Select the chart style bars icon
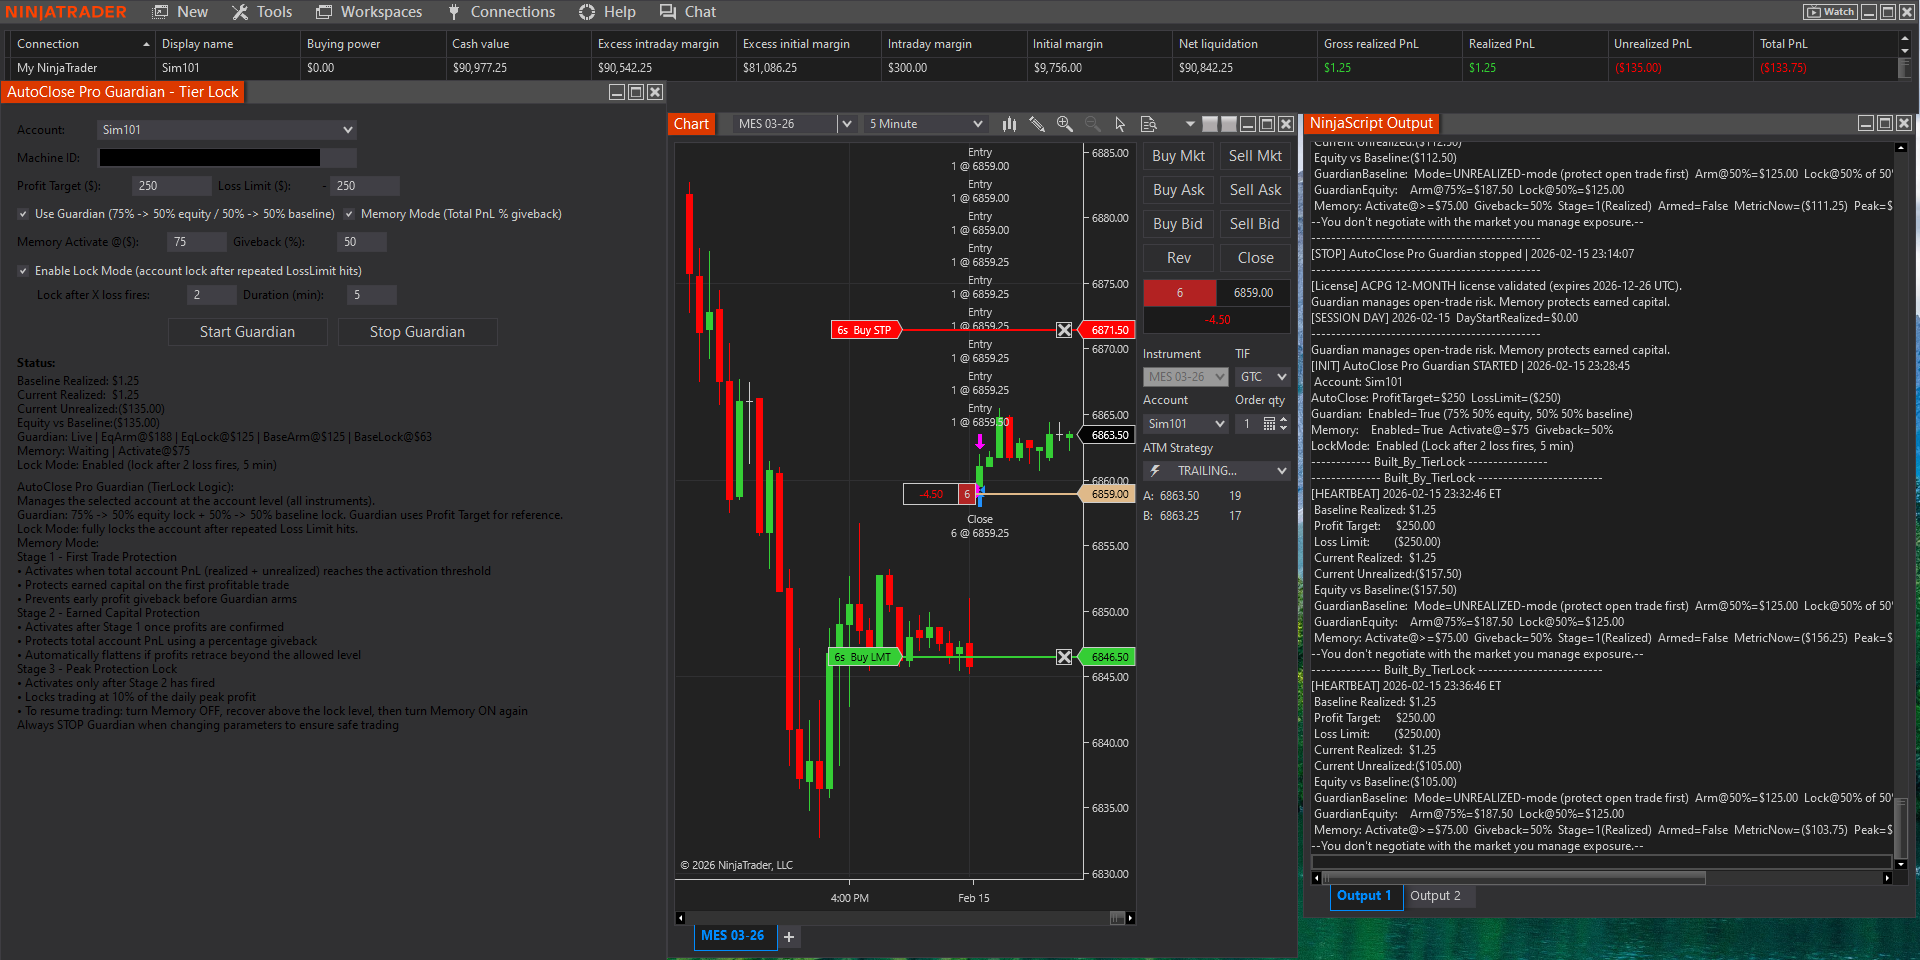 click(x=1009, y=124)
